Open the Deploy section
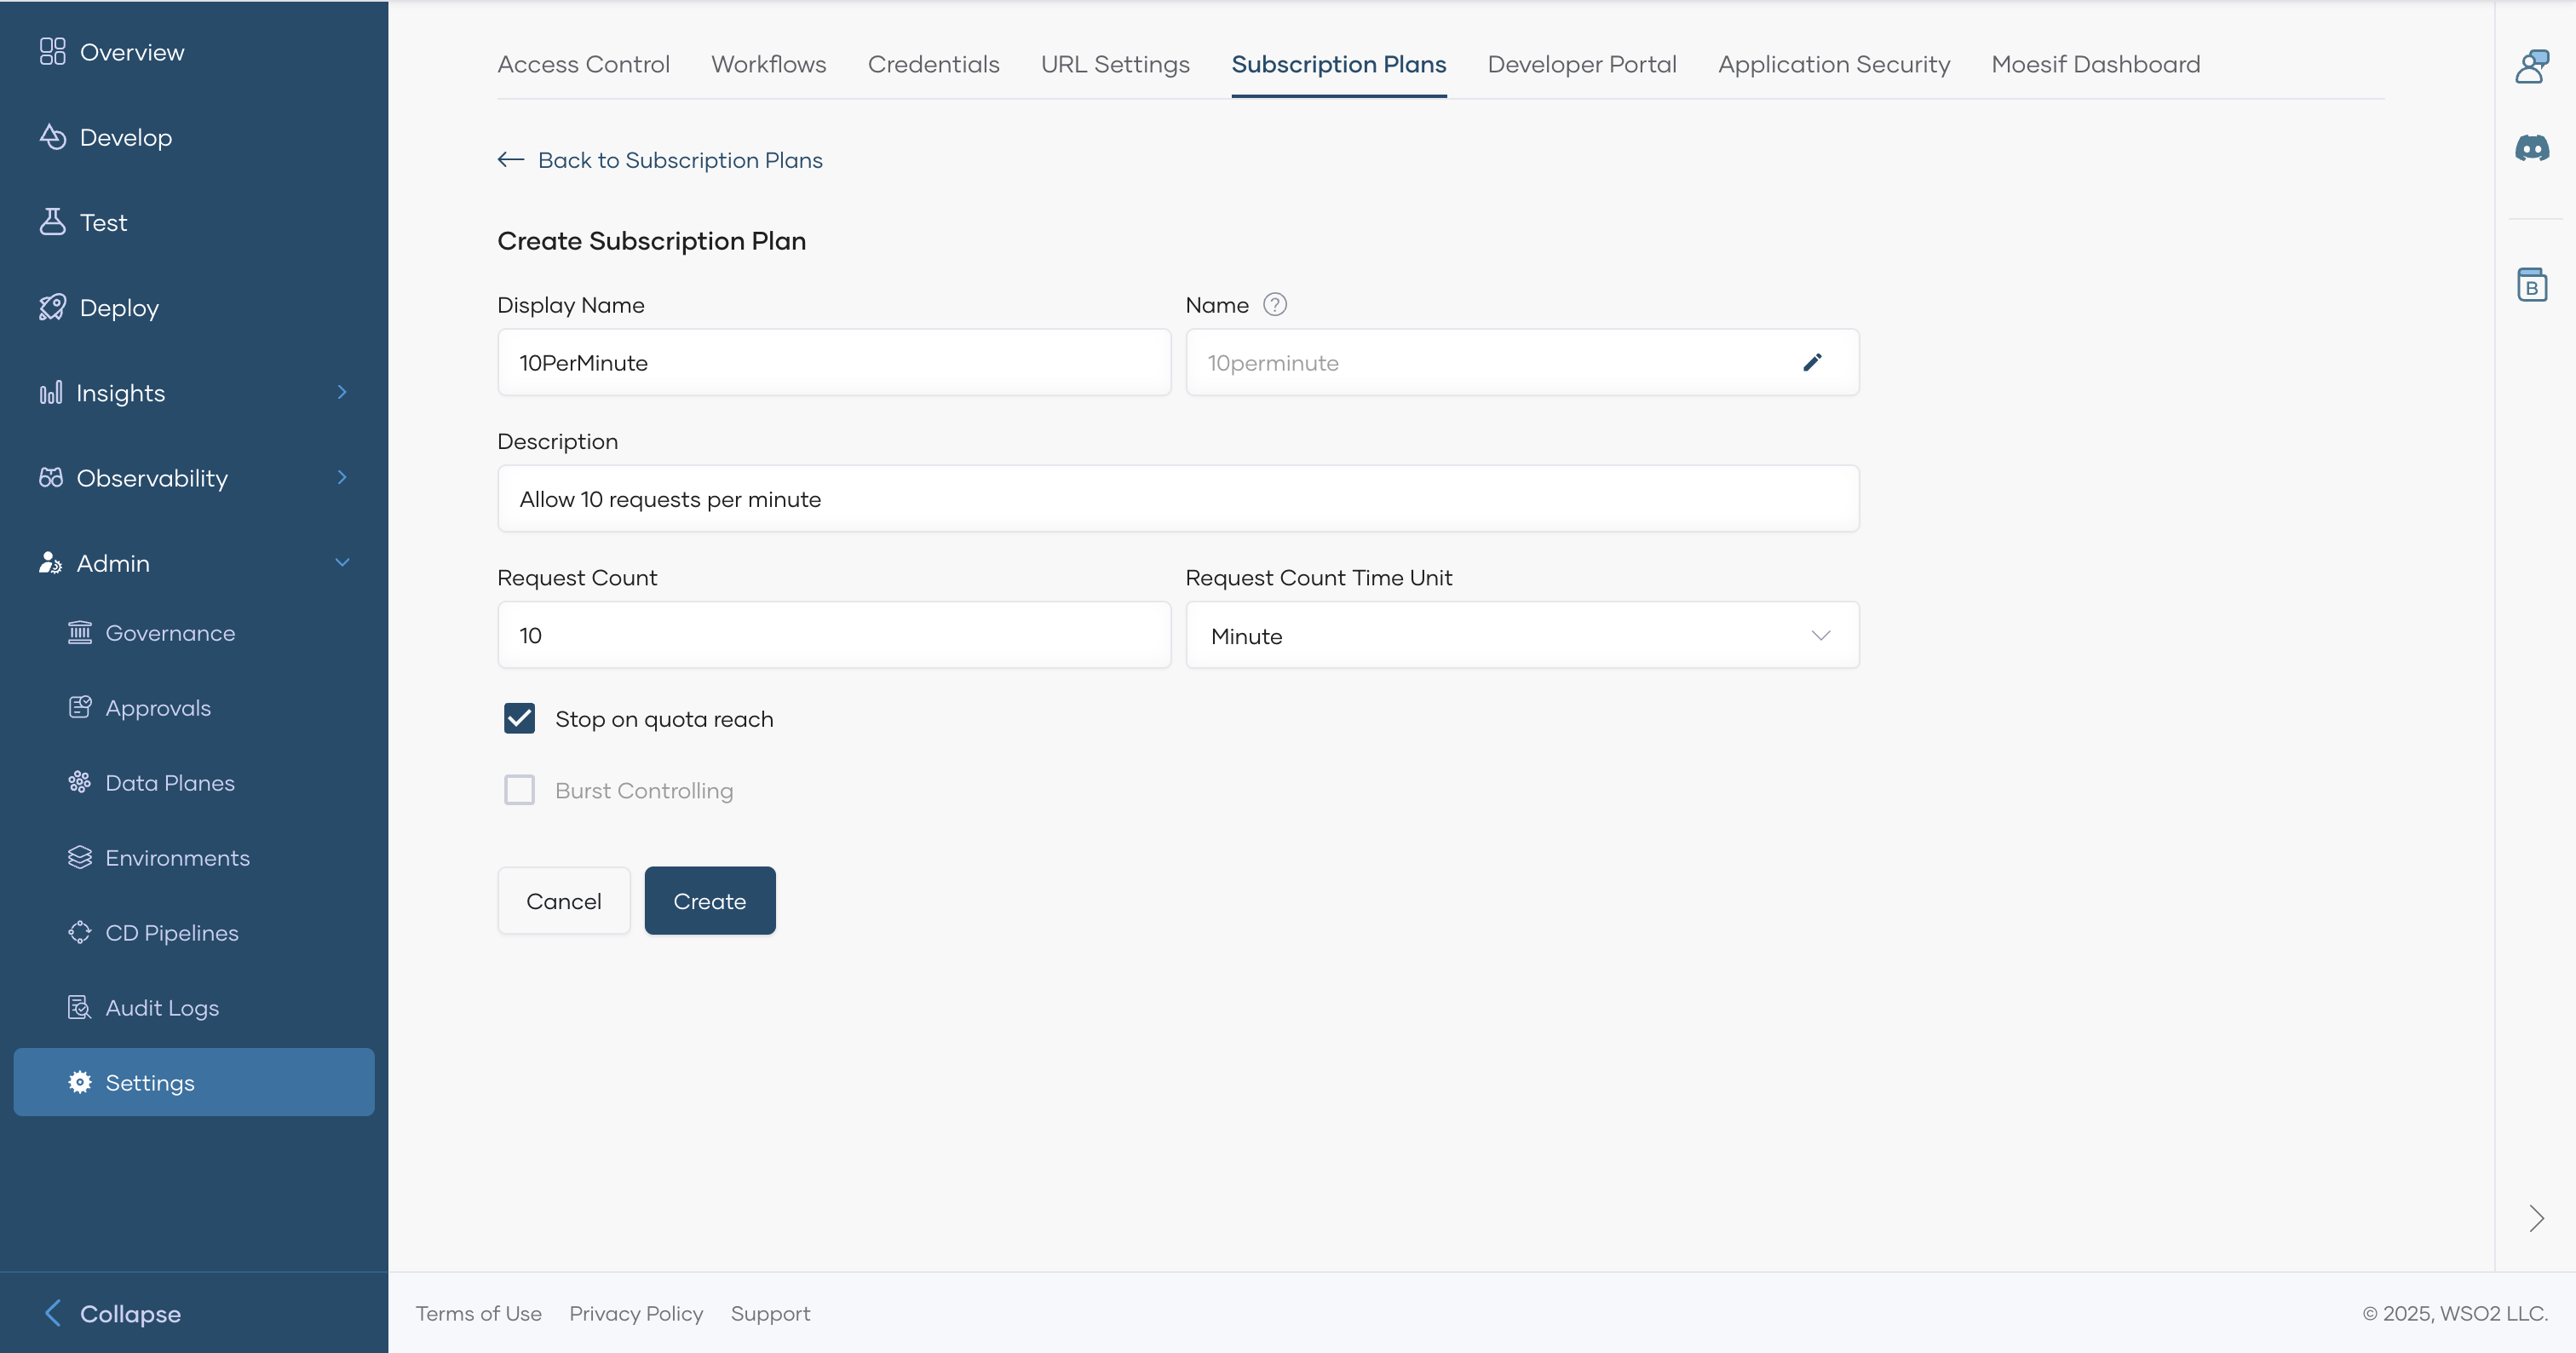The height and width of the screenshot is (1353, 2576). (117, 307)
